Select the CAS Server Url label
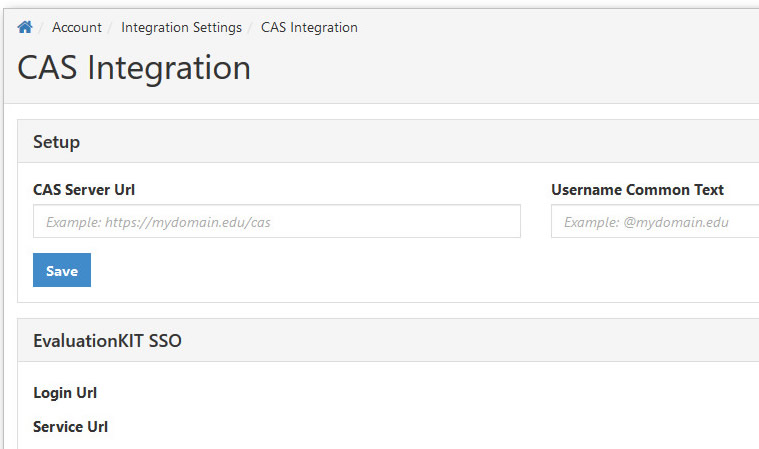This screenshot has width=759, height=449. (x=84, y=190)
